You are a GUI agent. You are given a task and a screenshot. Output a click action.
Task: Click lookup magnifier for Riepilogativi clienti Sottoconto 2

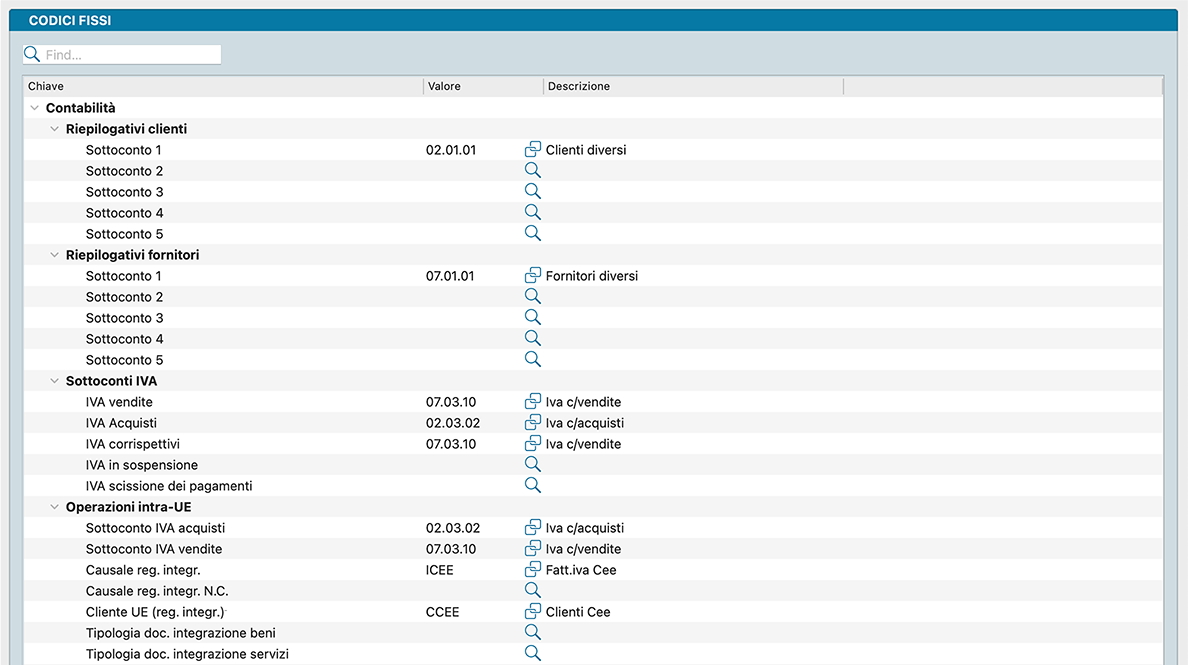(533, 171)
